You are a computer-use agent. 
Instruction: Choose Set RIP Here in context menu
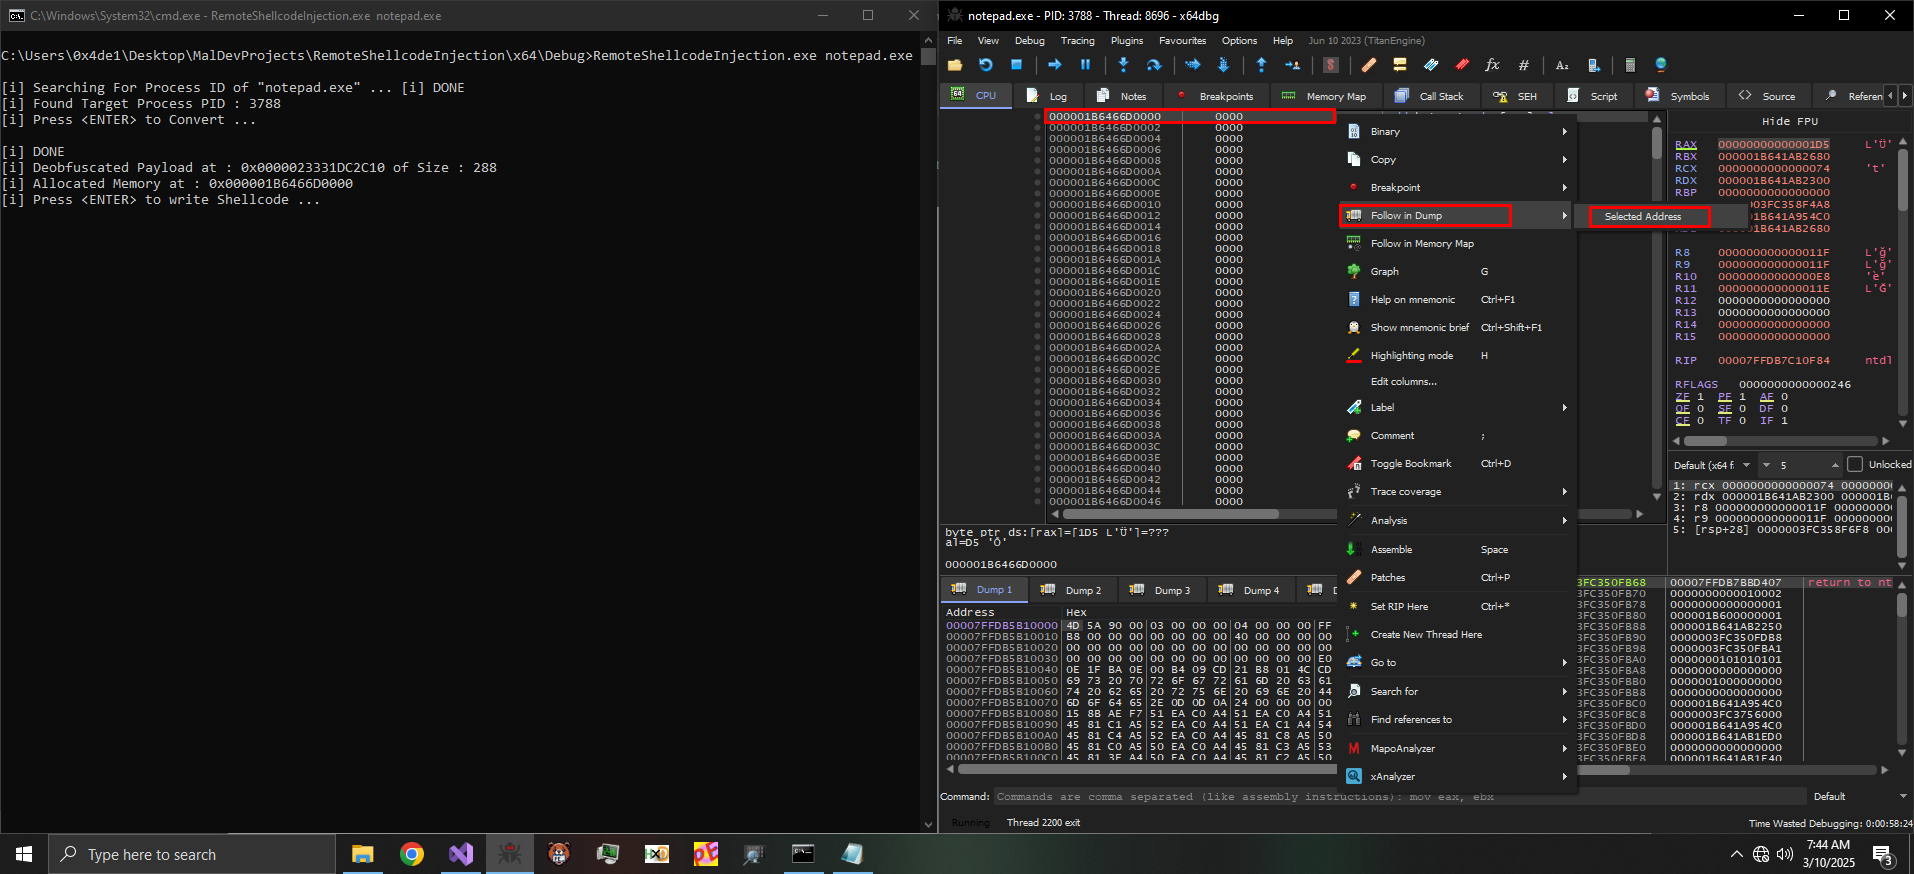click(x=1457, y=606)
